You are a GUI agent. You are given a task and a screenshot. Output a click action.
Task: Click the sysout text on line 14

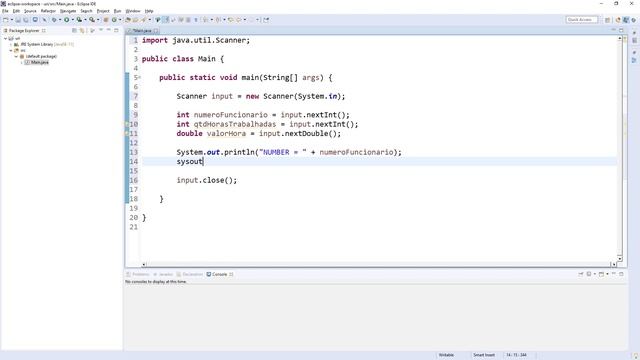[189, 162]
